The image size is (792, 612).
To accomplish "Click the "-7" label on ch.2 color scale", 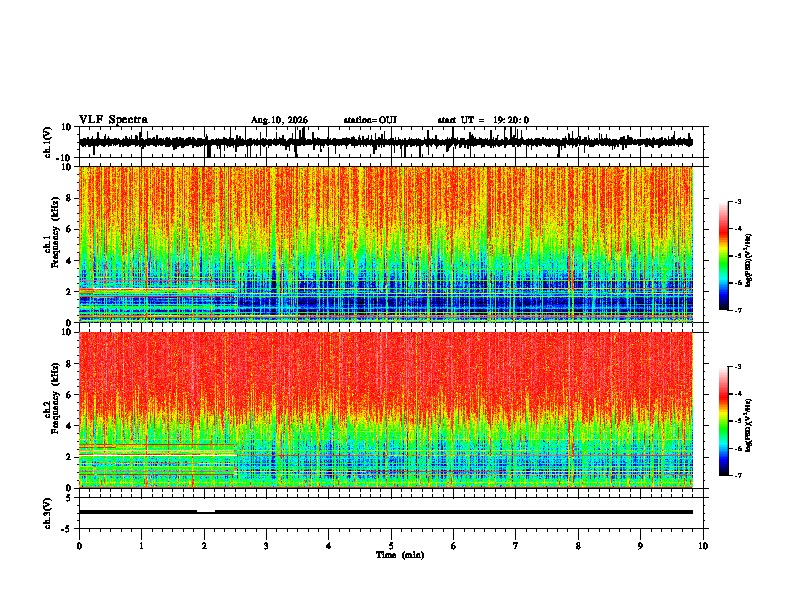I will point(738,476).
